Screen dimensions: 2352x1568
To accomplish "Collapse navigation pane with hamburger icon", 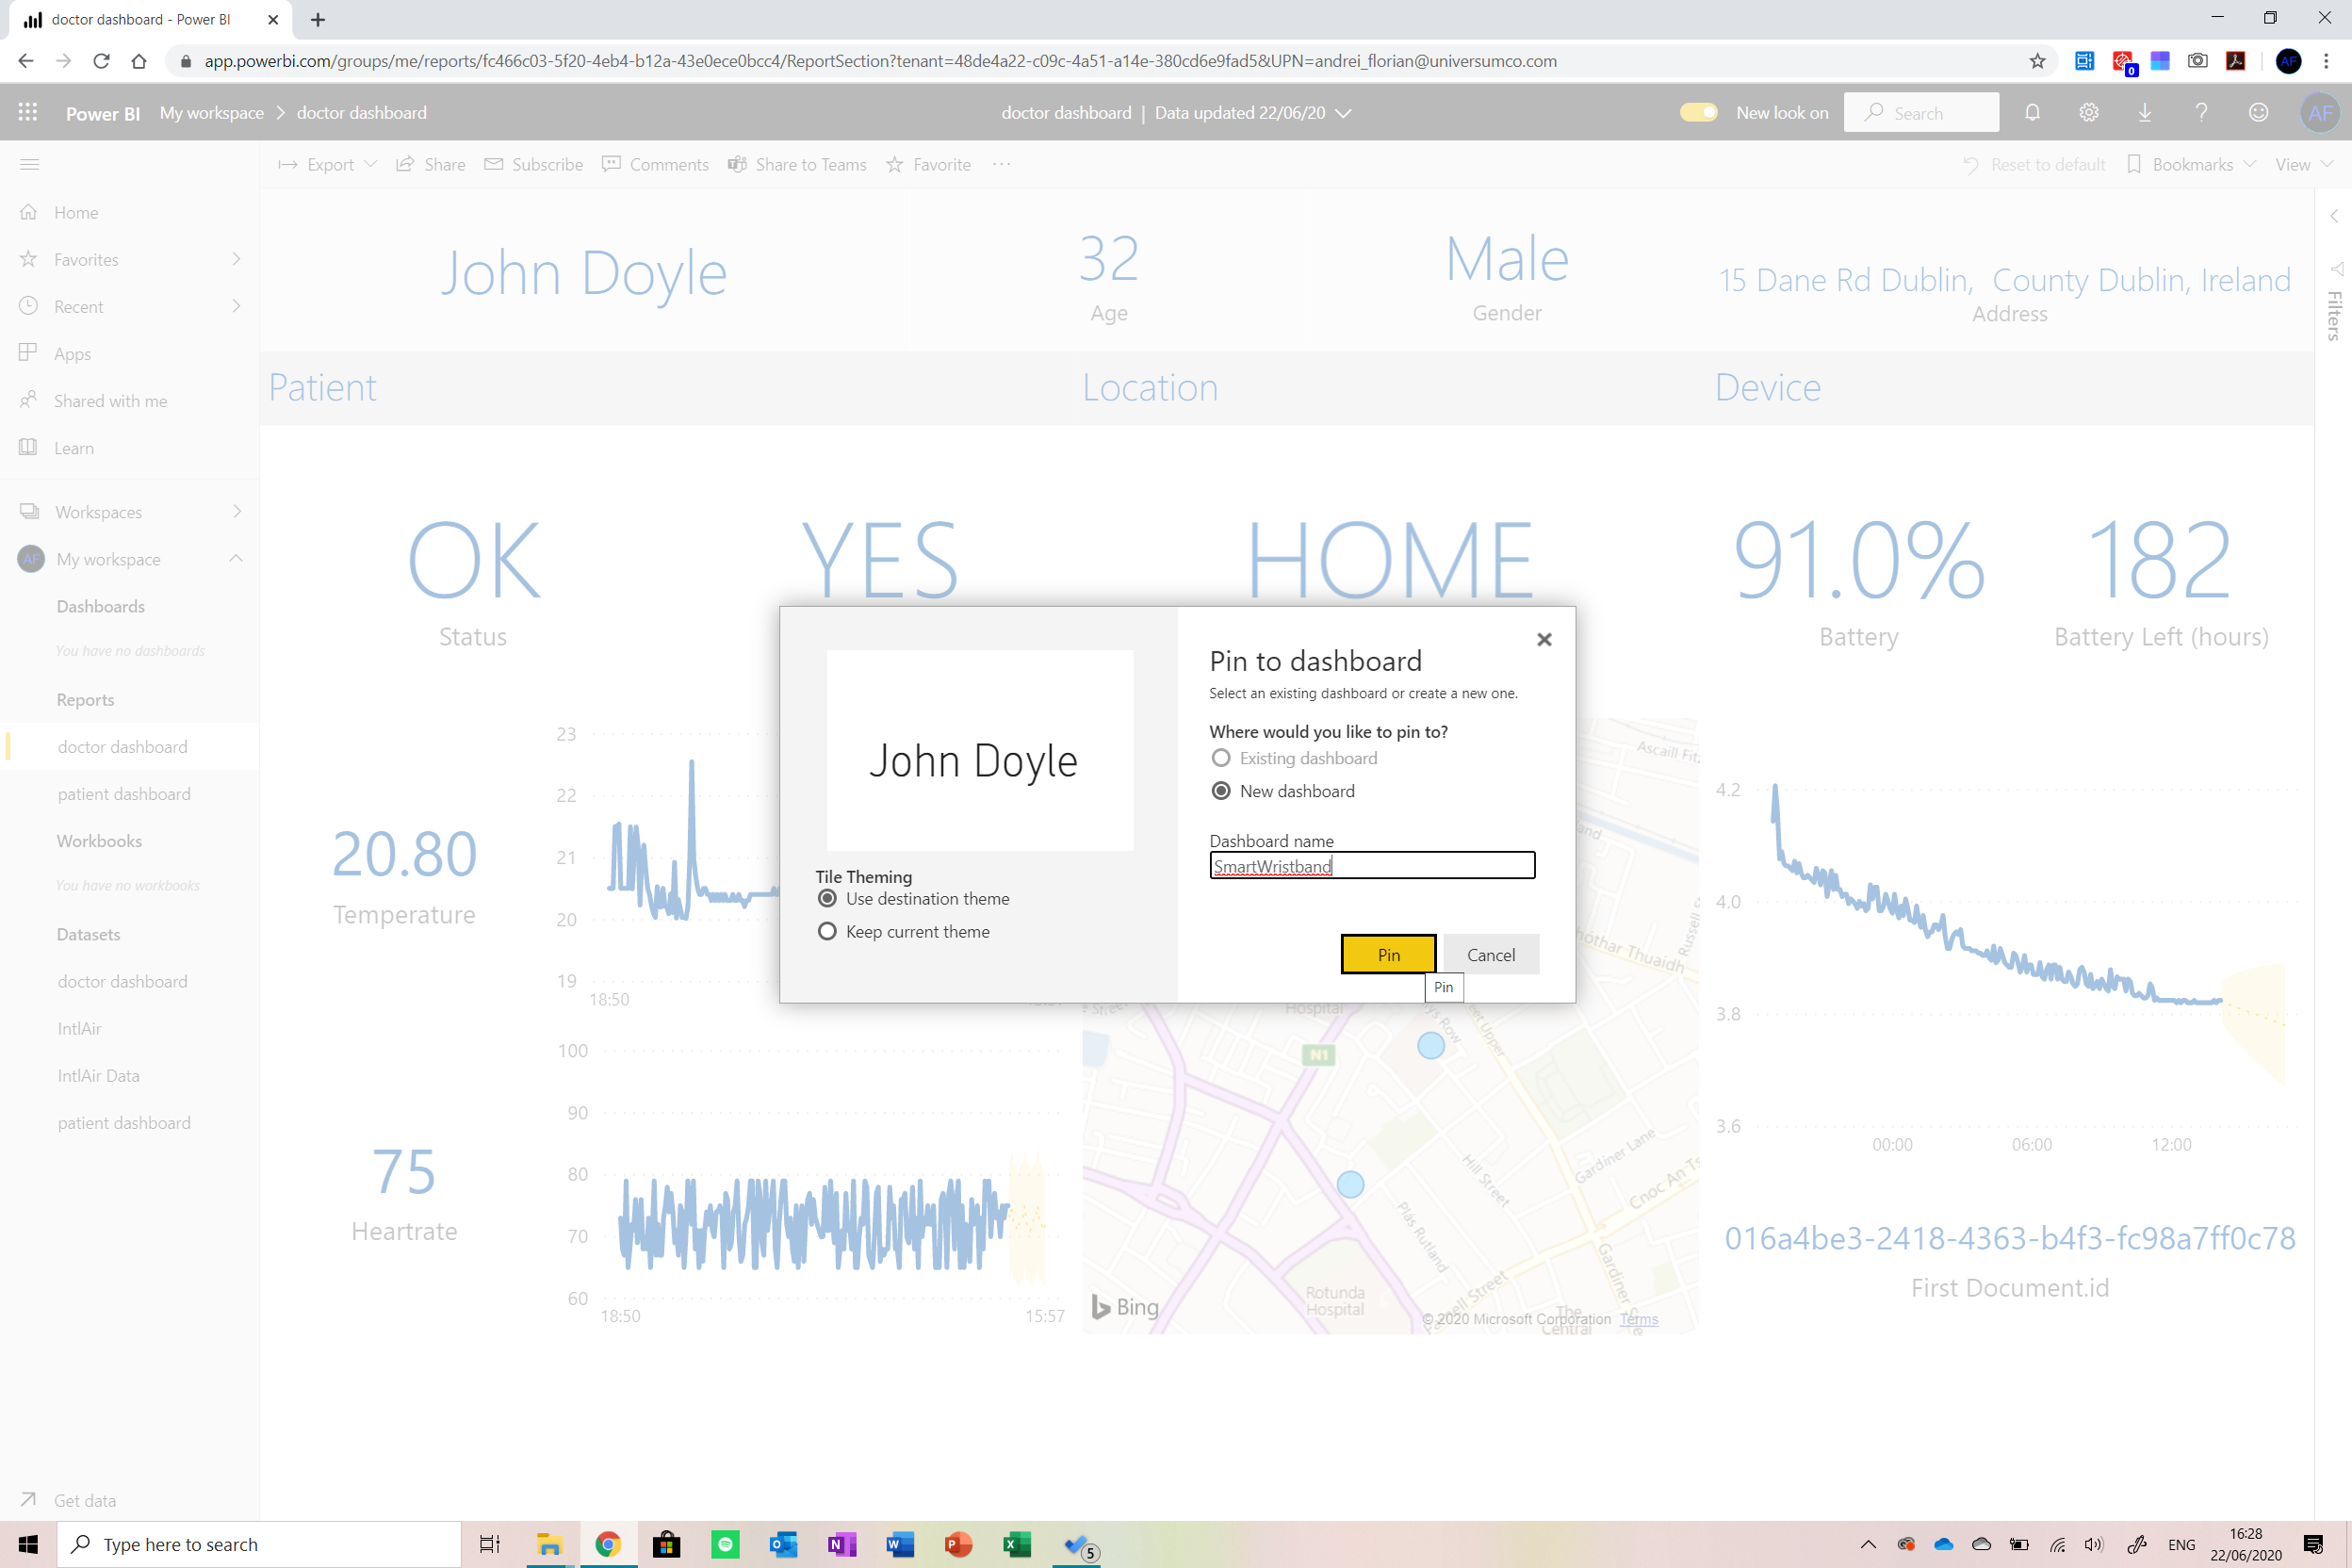I will coord(29,164).
